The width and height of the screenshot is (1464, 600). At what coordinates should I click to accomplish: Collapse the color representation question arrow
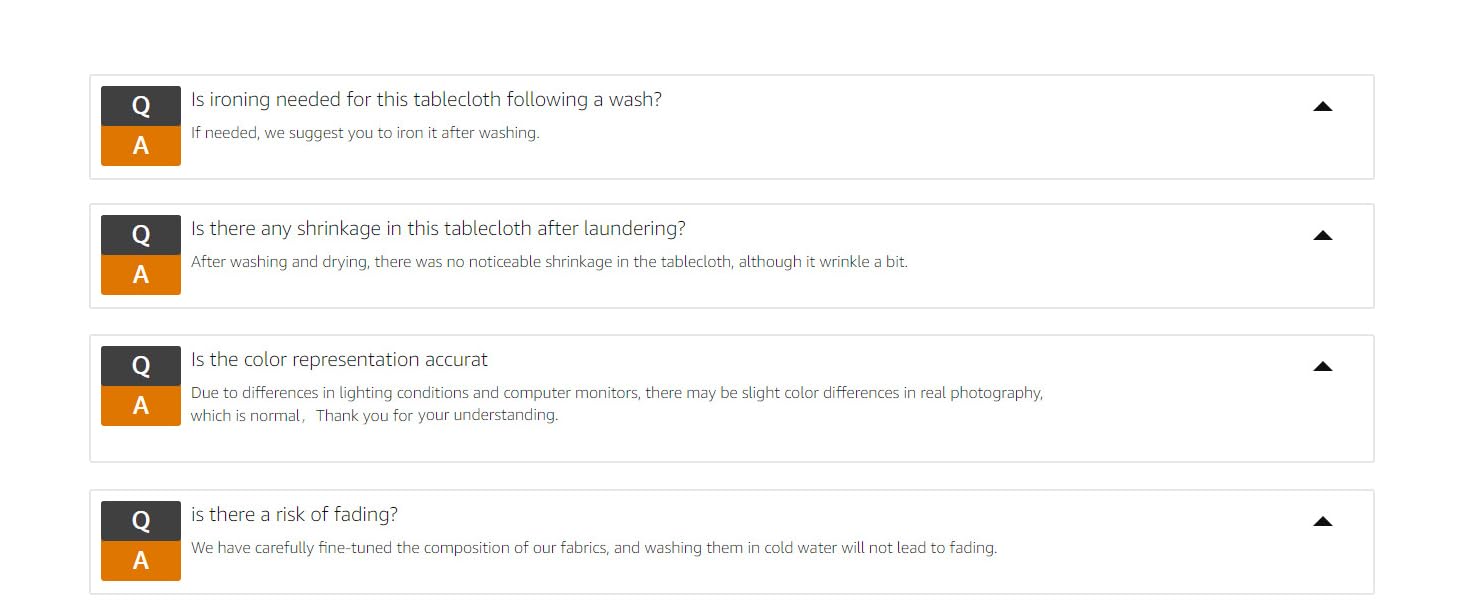(x=1323, y=367)
